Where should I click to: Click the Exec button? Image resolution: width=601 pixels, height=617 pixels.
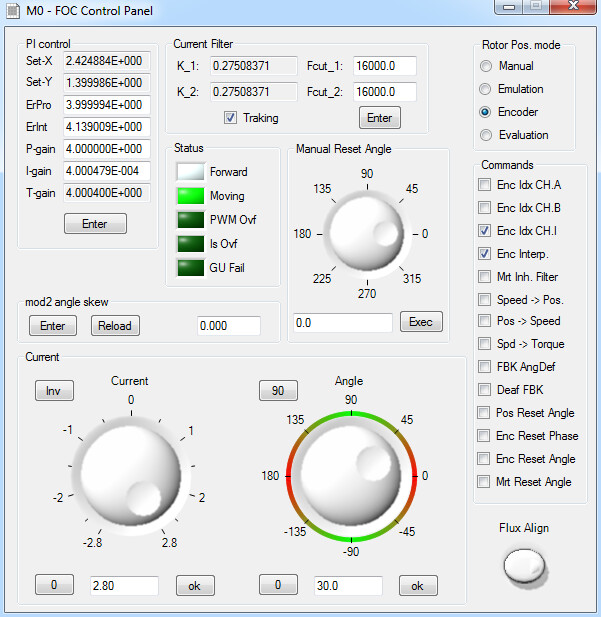click(421, 322)
